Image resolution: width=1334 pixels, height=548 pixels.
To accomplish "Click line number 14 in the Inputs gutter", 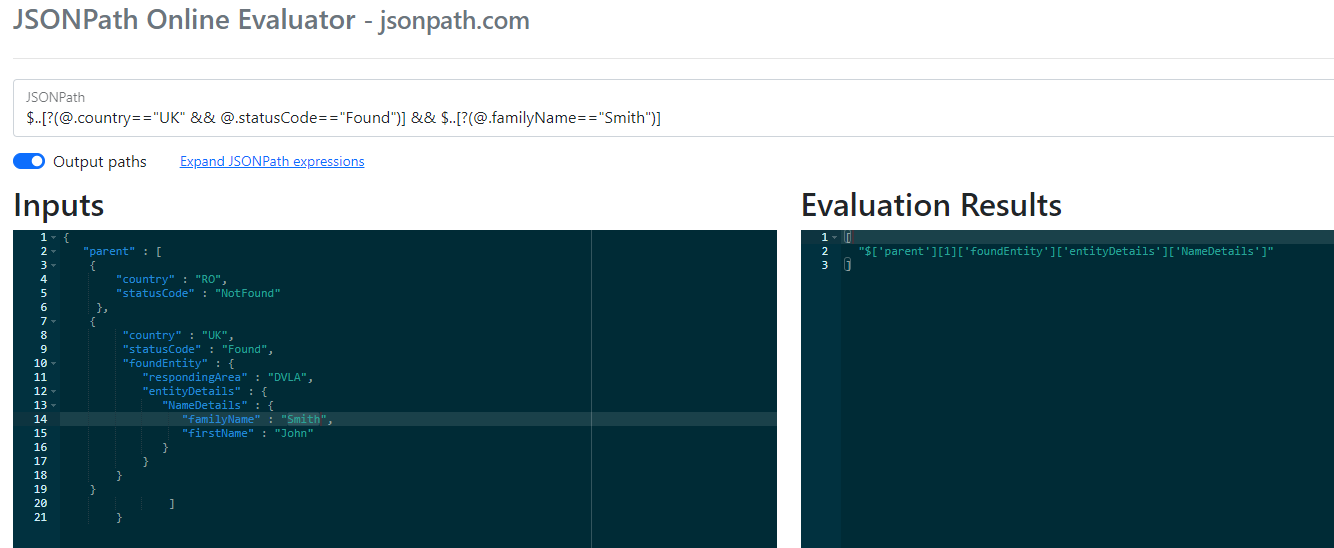I will tap(40, 419).
